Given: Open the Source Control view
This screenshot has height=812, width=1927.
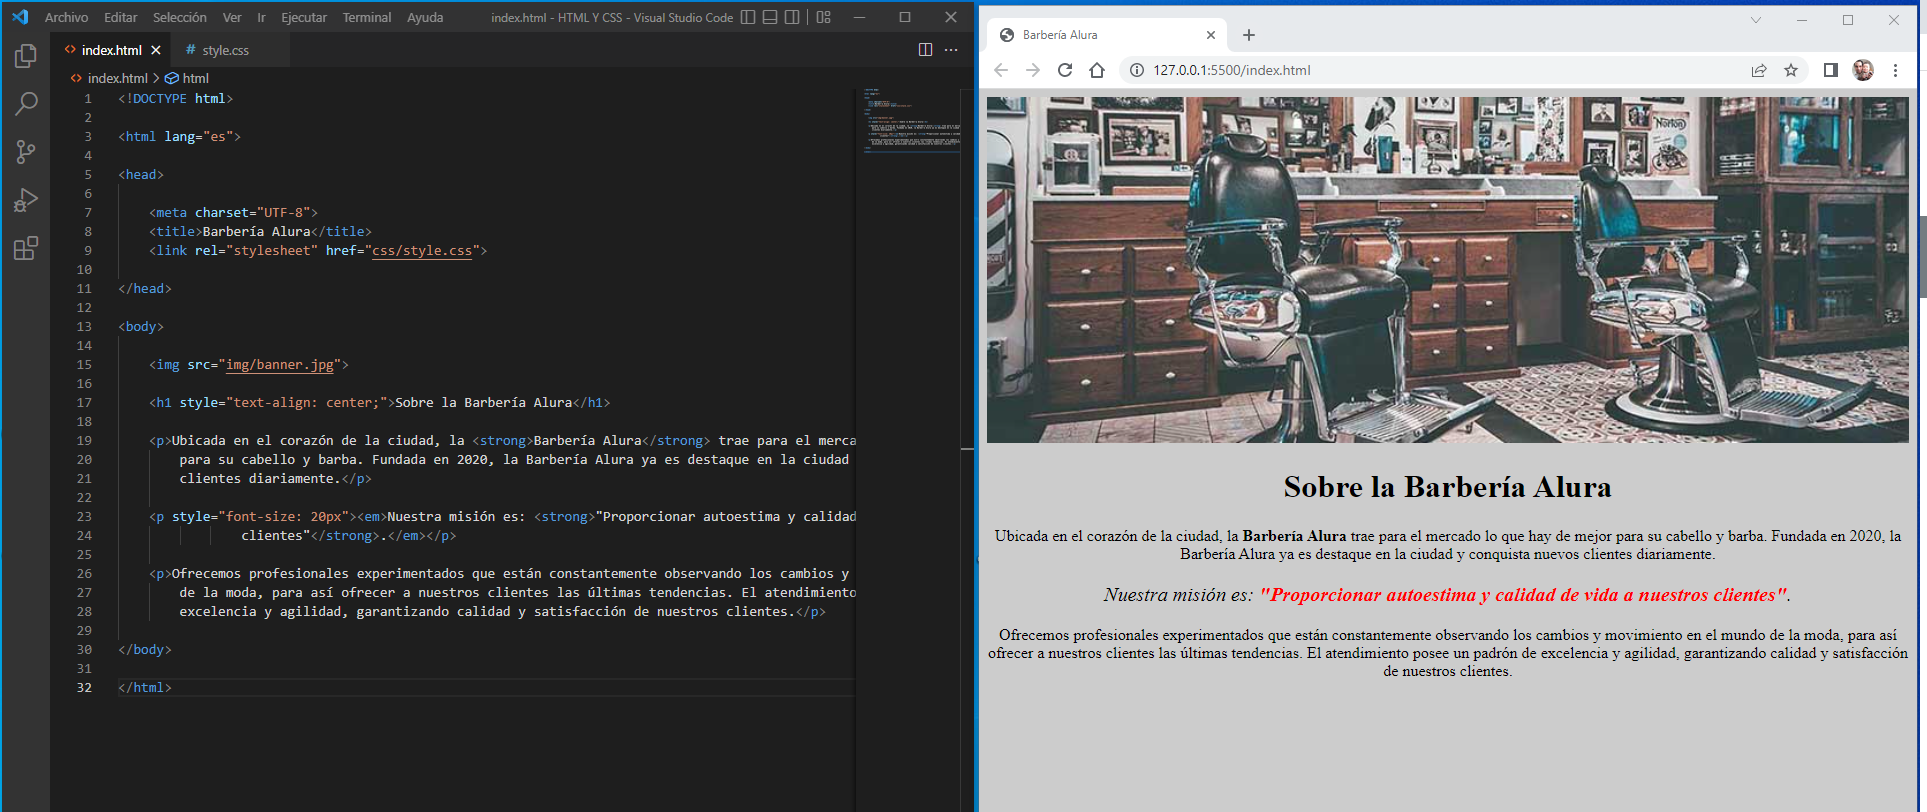Looking at the screenshot, I should (x=26, y=152).
